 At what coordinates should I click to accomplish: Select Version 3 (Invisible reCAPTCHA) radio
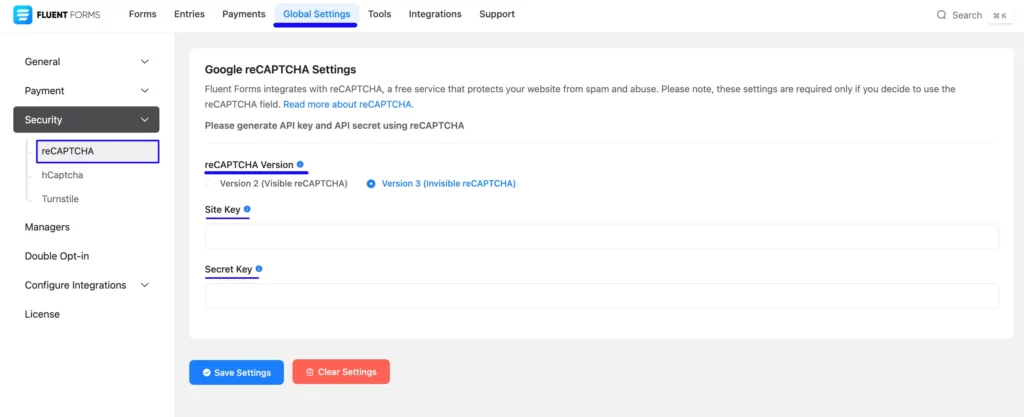coord(371,184)
